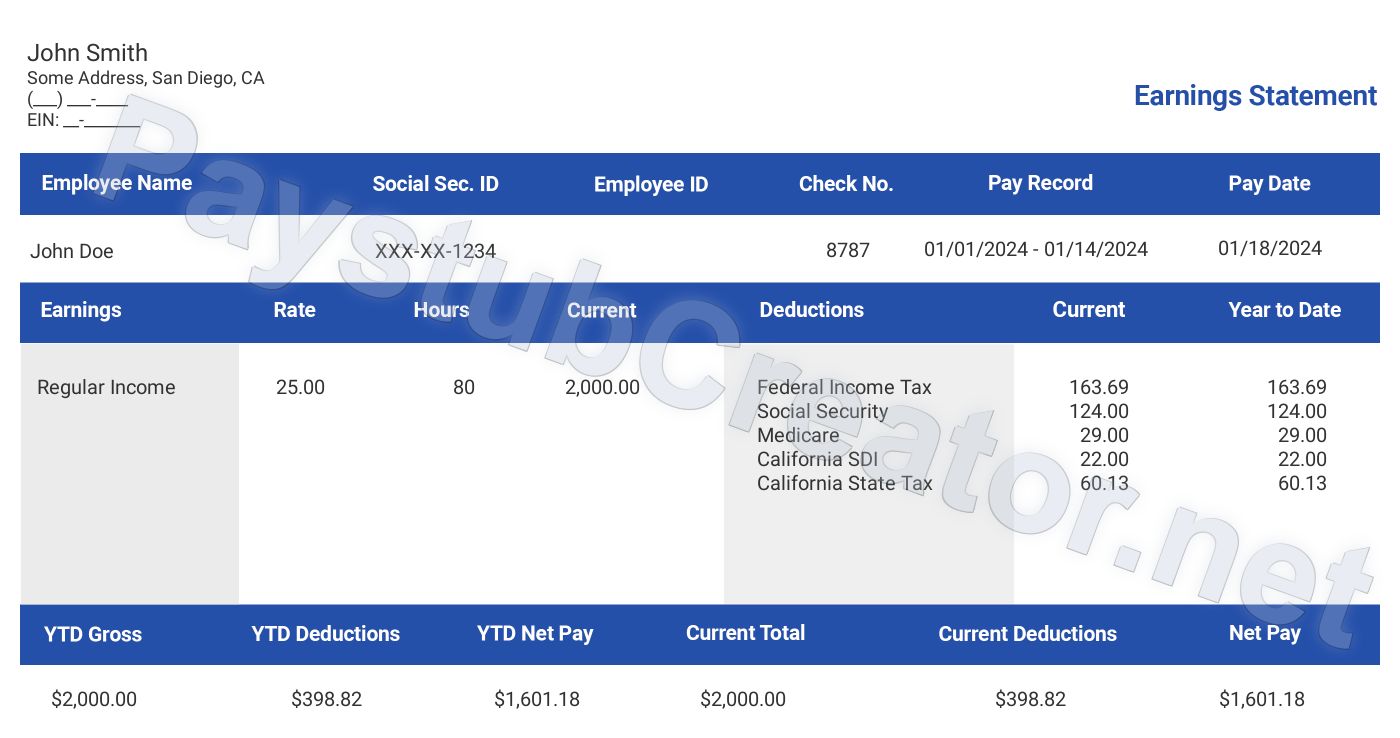Click the "Medicare" deduction label
Image resolution: width=1400 pixels, height=738 pixels.
point(798,435)
